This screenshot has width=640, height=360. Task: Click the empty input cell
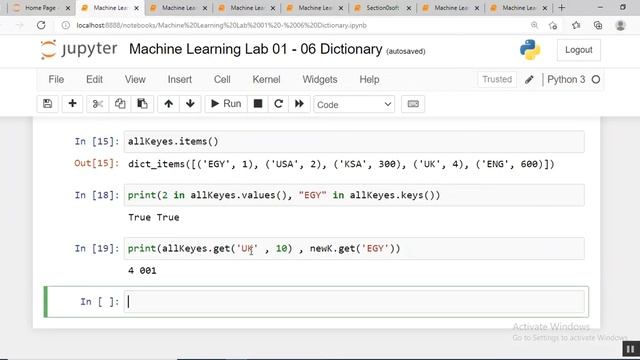point(354,302)
